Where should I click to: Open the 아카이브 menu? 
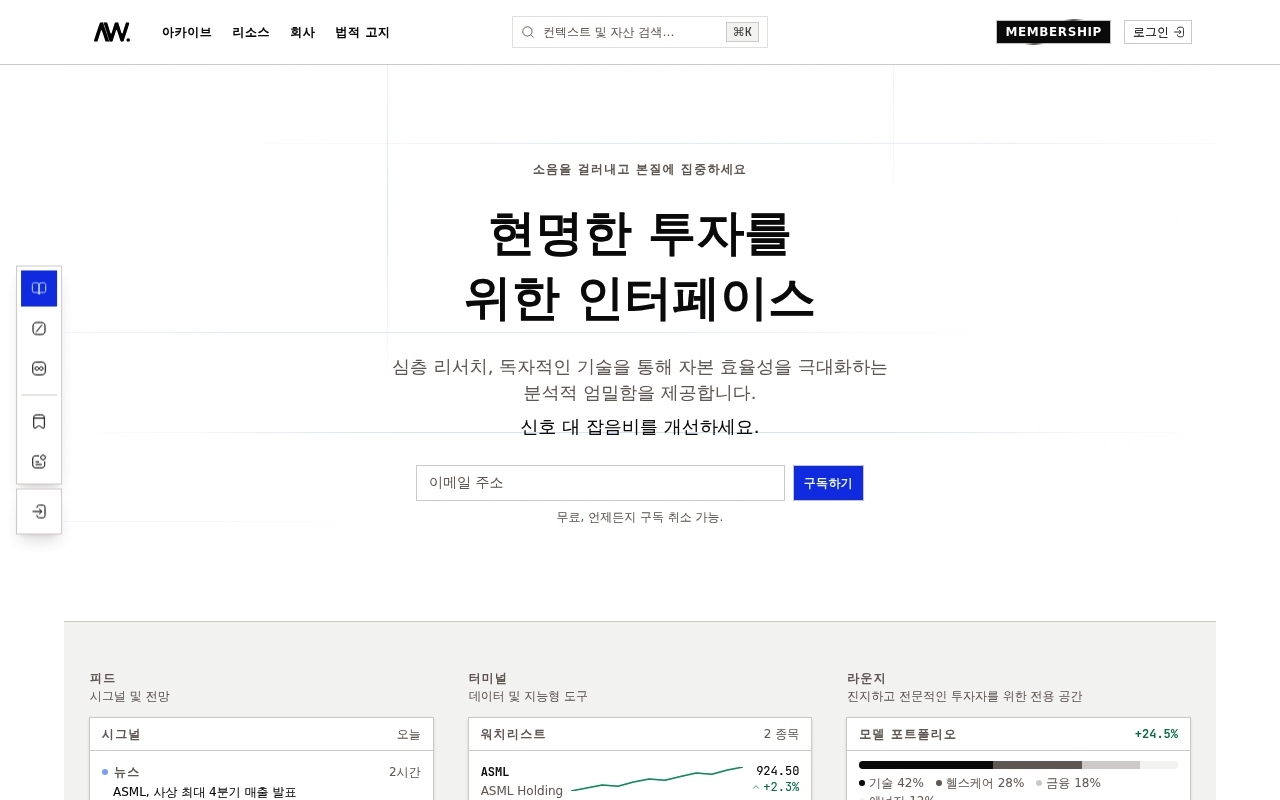(187, 32)
